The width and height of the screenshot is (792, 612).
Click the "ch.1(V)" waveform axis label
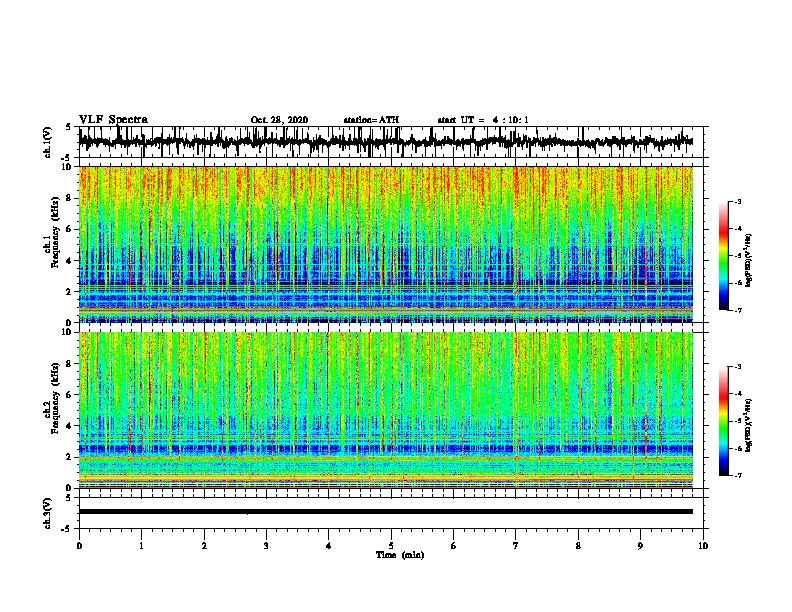point(48,142)
